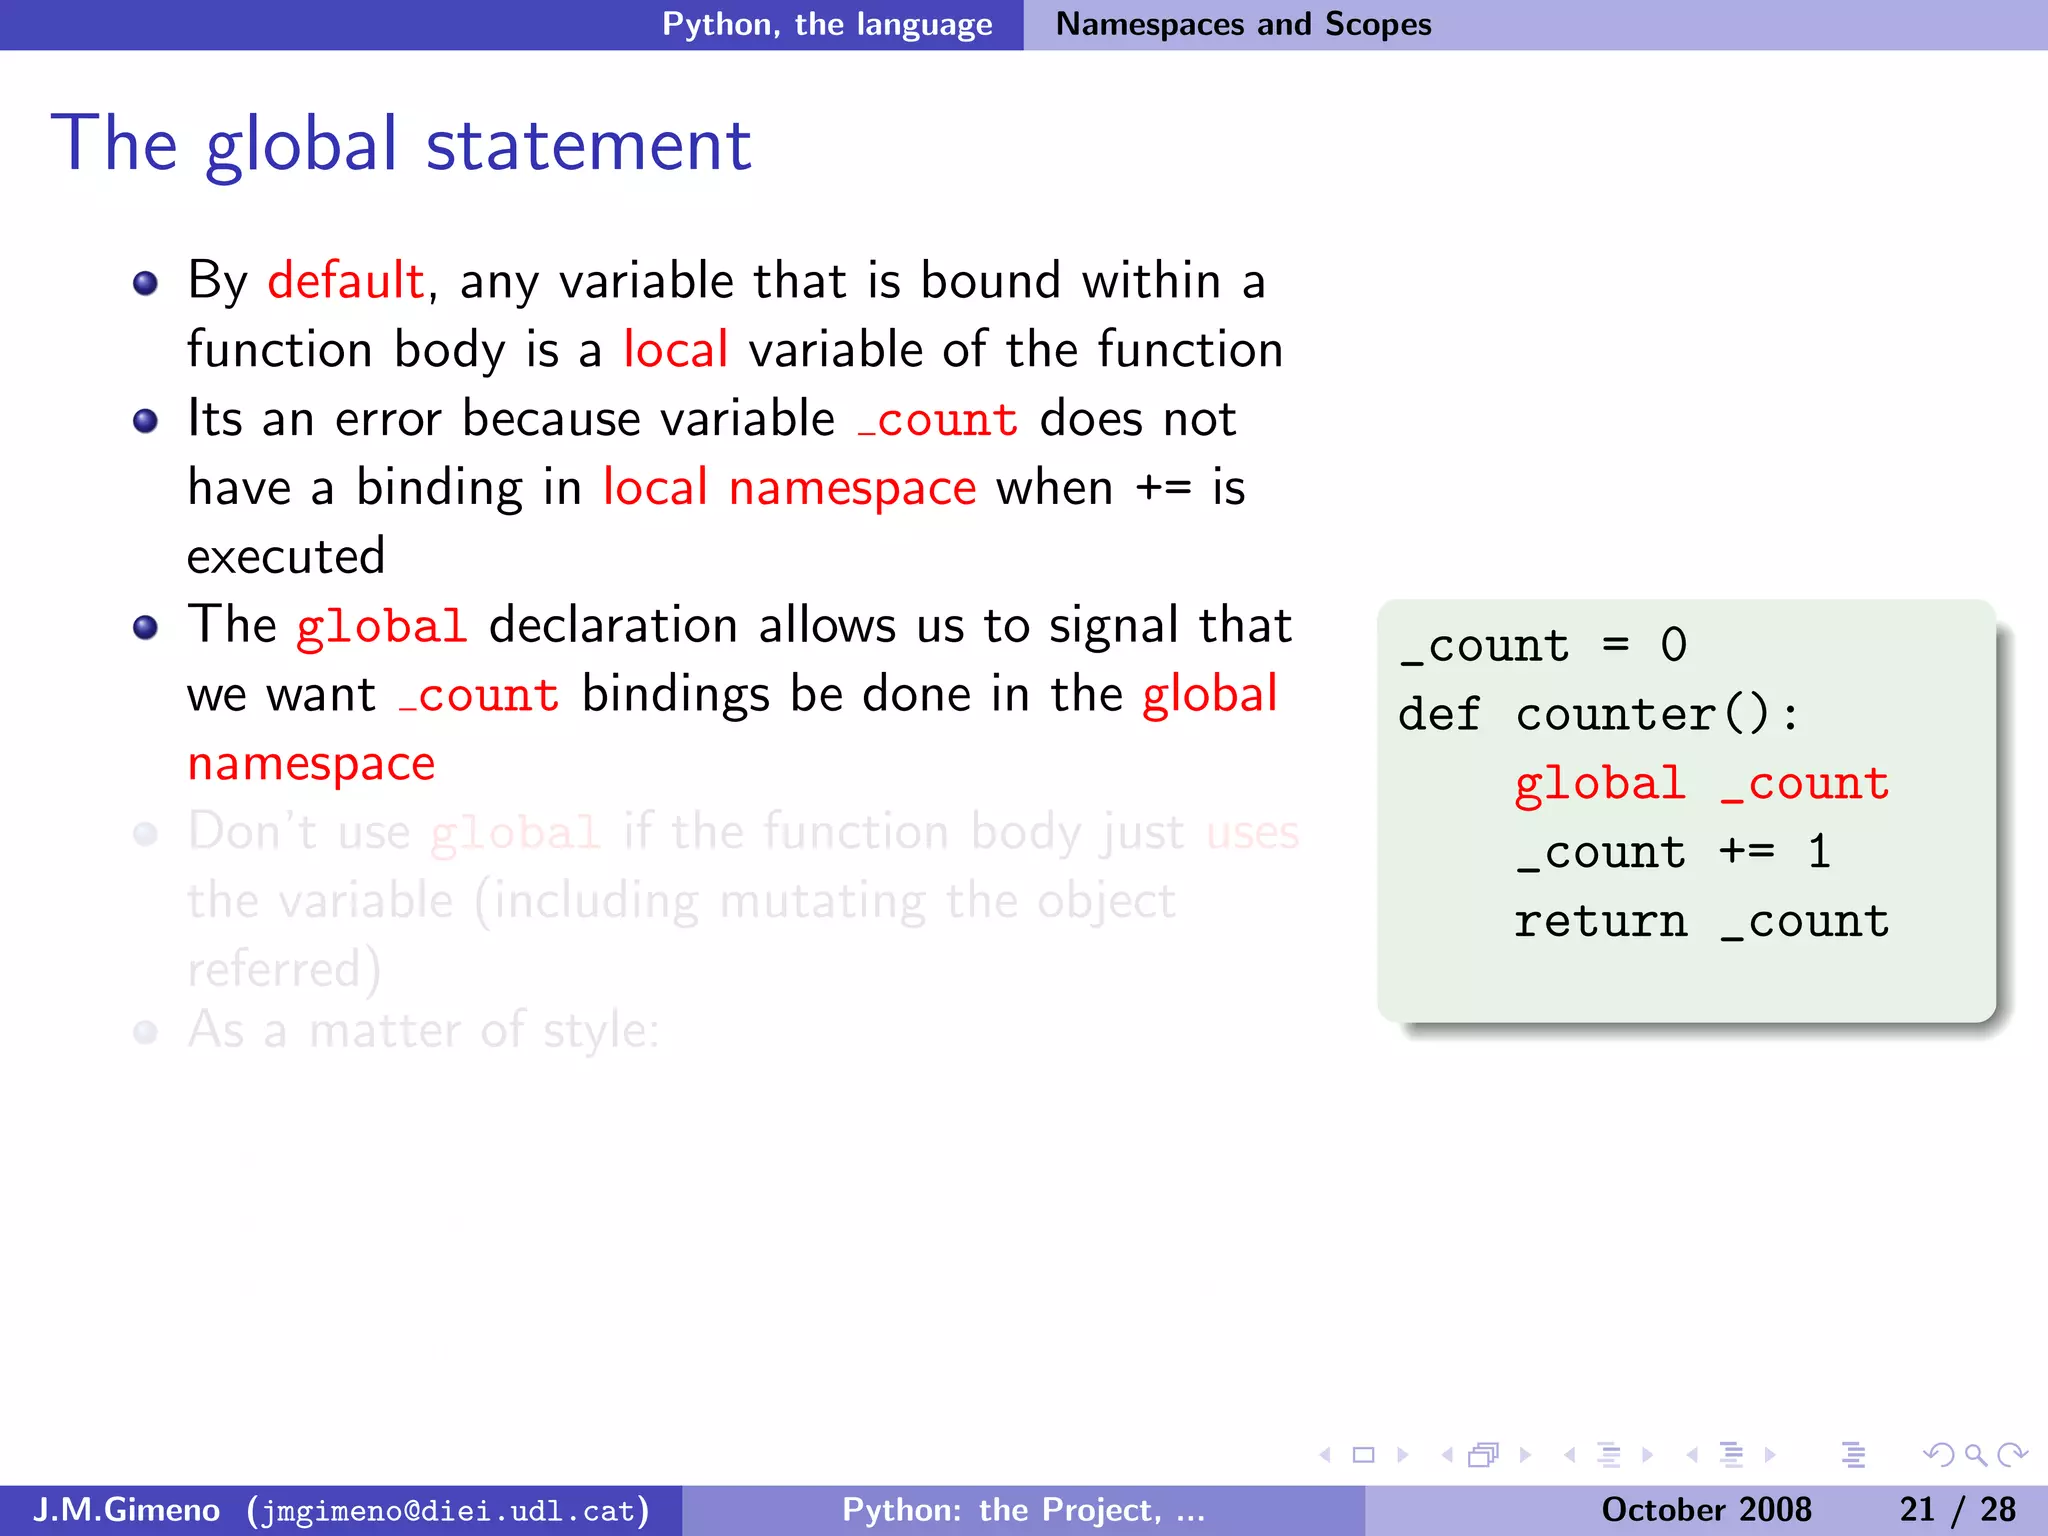Click the presentation outline icon

coord(1853,1455)
